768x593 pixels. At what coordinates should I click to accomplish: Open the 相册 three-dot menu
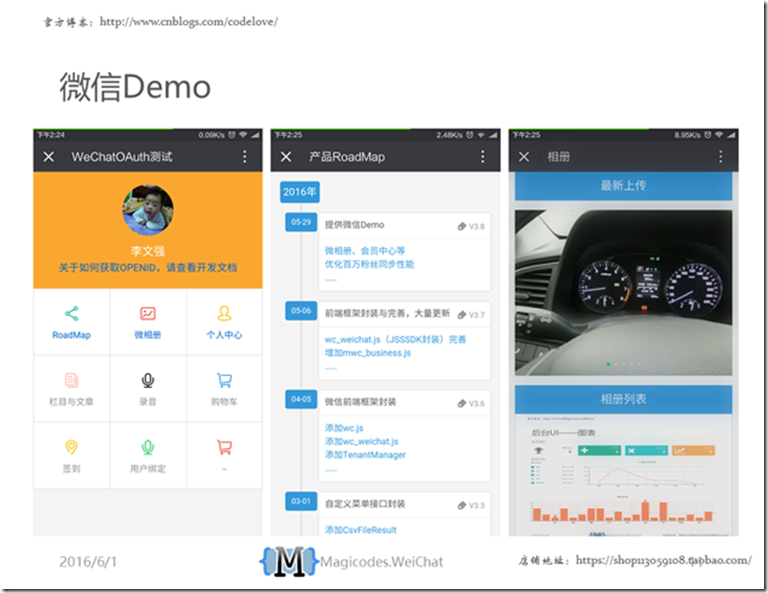(x=720, y=157)
